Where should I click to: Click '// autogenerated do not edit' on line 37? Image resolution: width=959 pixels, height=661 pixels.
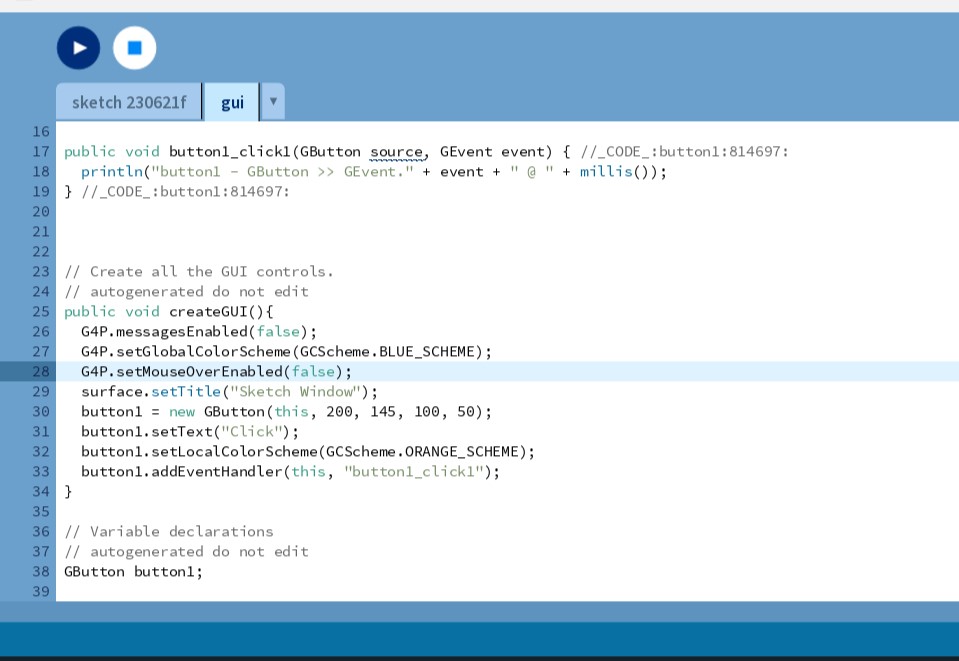(186, 552)
